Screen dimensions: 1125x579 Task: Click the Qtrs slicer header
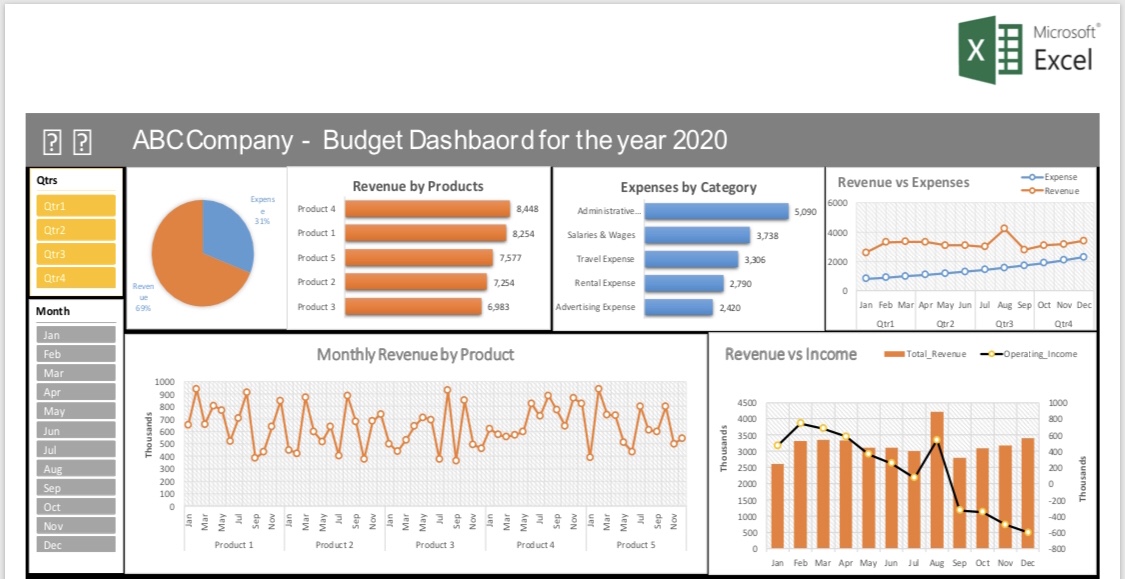coord(47,181)
